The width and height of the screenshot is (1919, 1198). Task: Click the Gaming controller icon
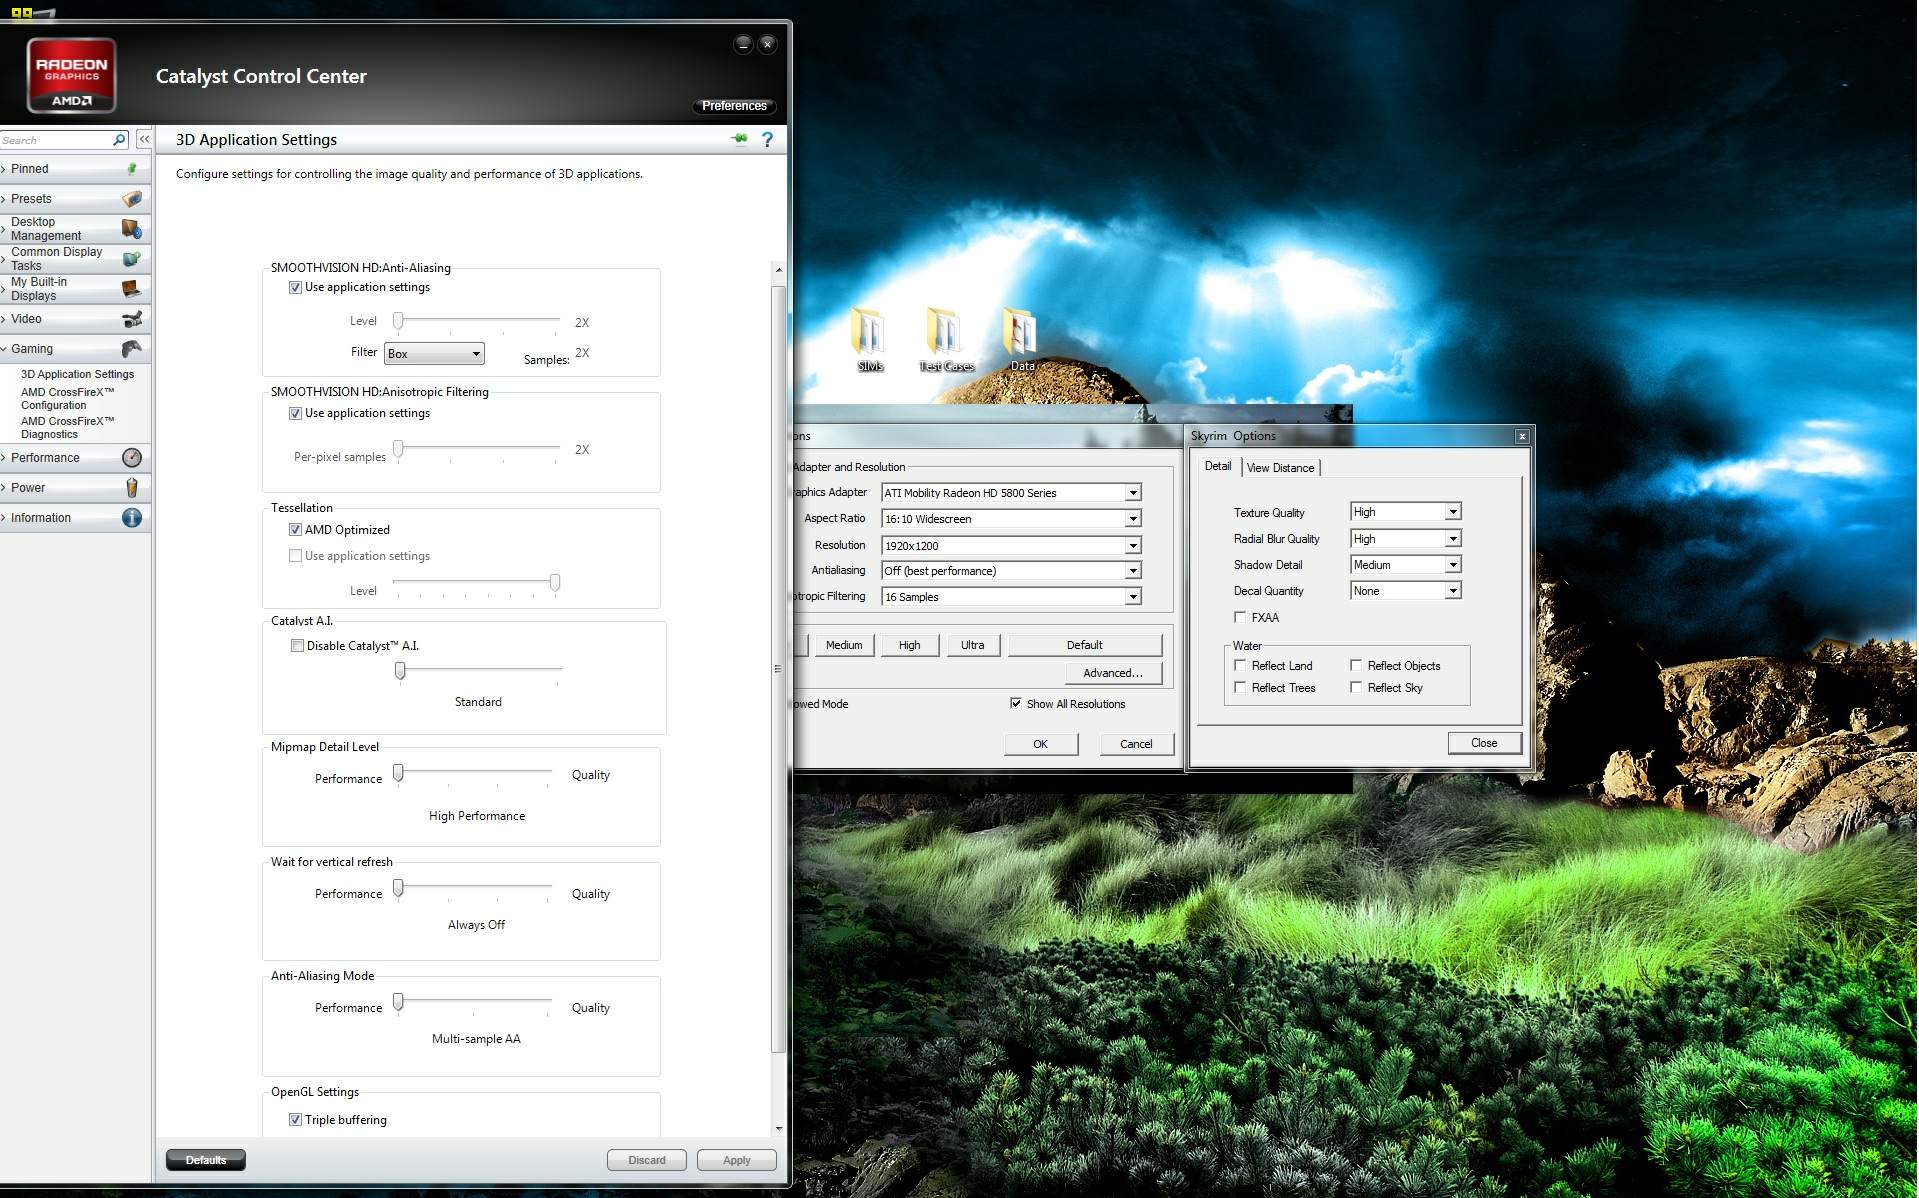click(132, 349)
